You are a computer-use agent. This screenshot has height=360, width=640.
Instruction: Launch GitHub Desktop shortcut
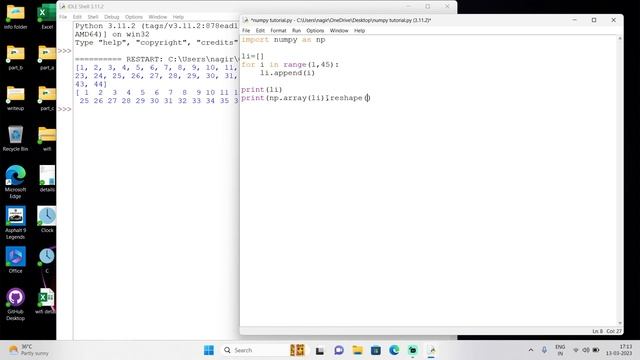click(16, 304)
